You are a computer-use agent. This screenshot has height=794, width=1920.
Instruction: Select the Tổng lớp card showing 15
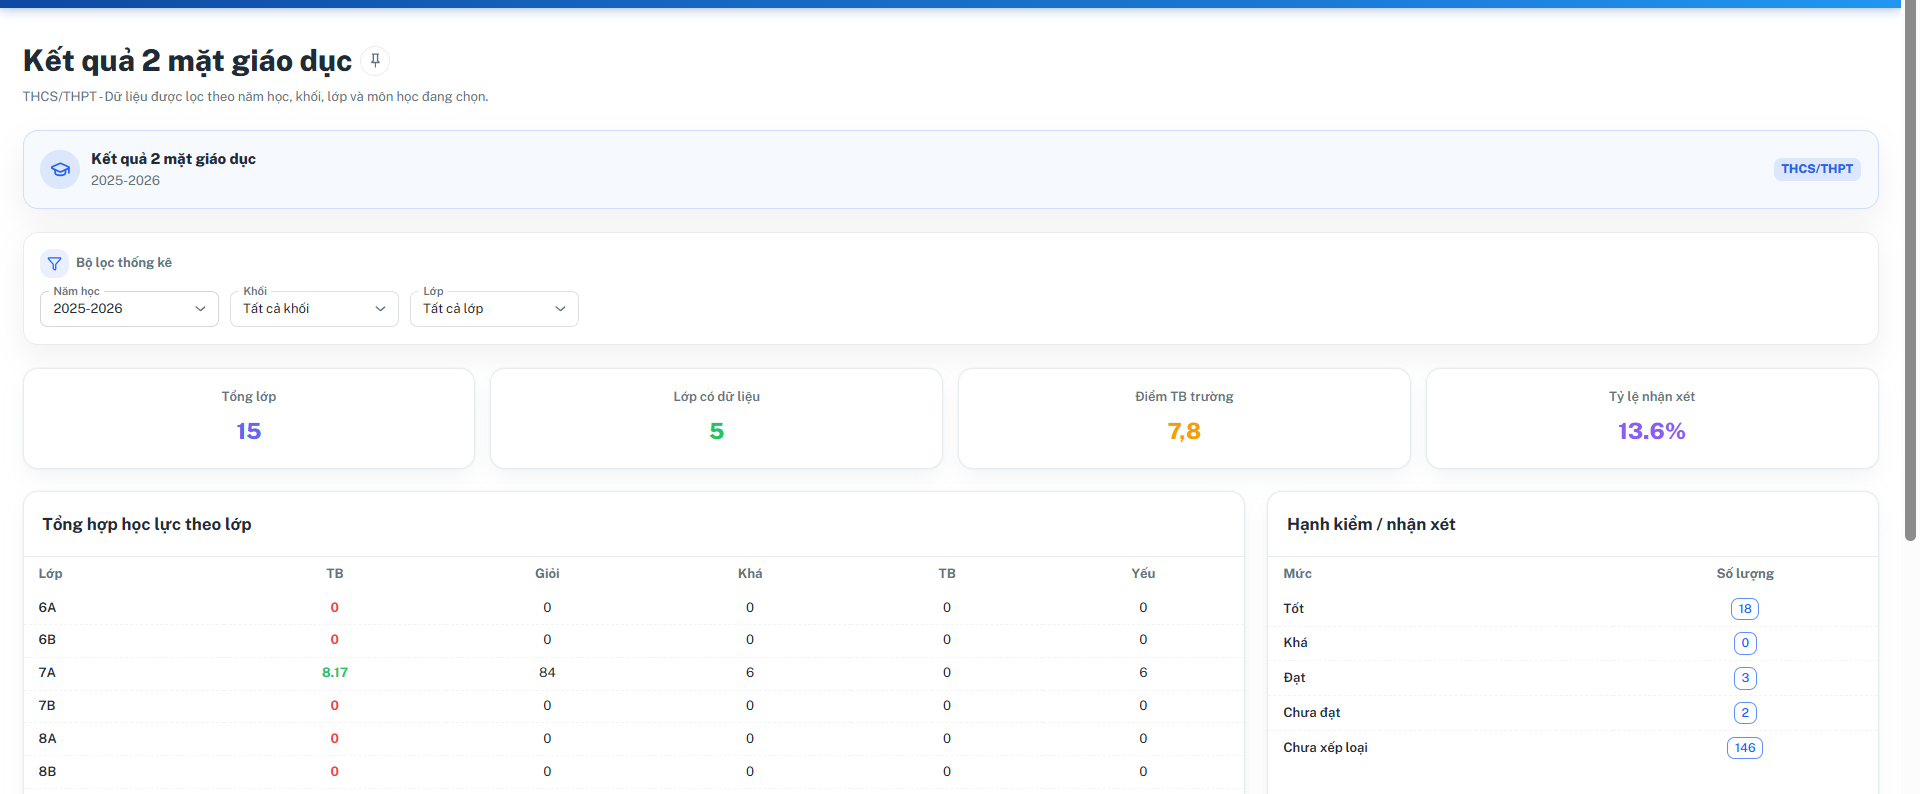point(249,418)
